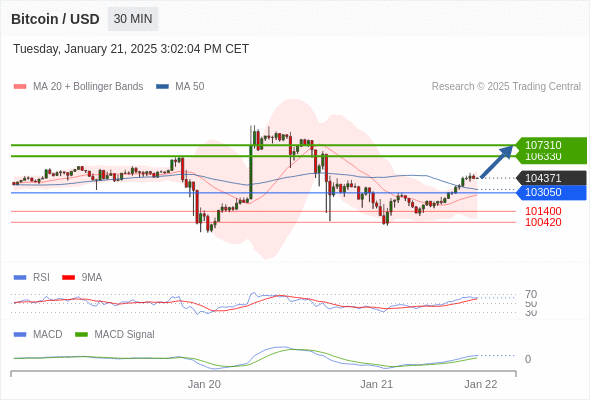
Task: Click the RSI blue legend swatch
Action: (20, 278)
